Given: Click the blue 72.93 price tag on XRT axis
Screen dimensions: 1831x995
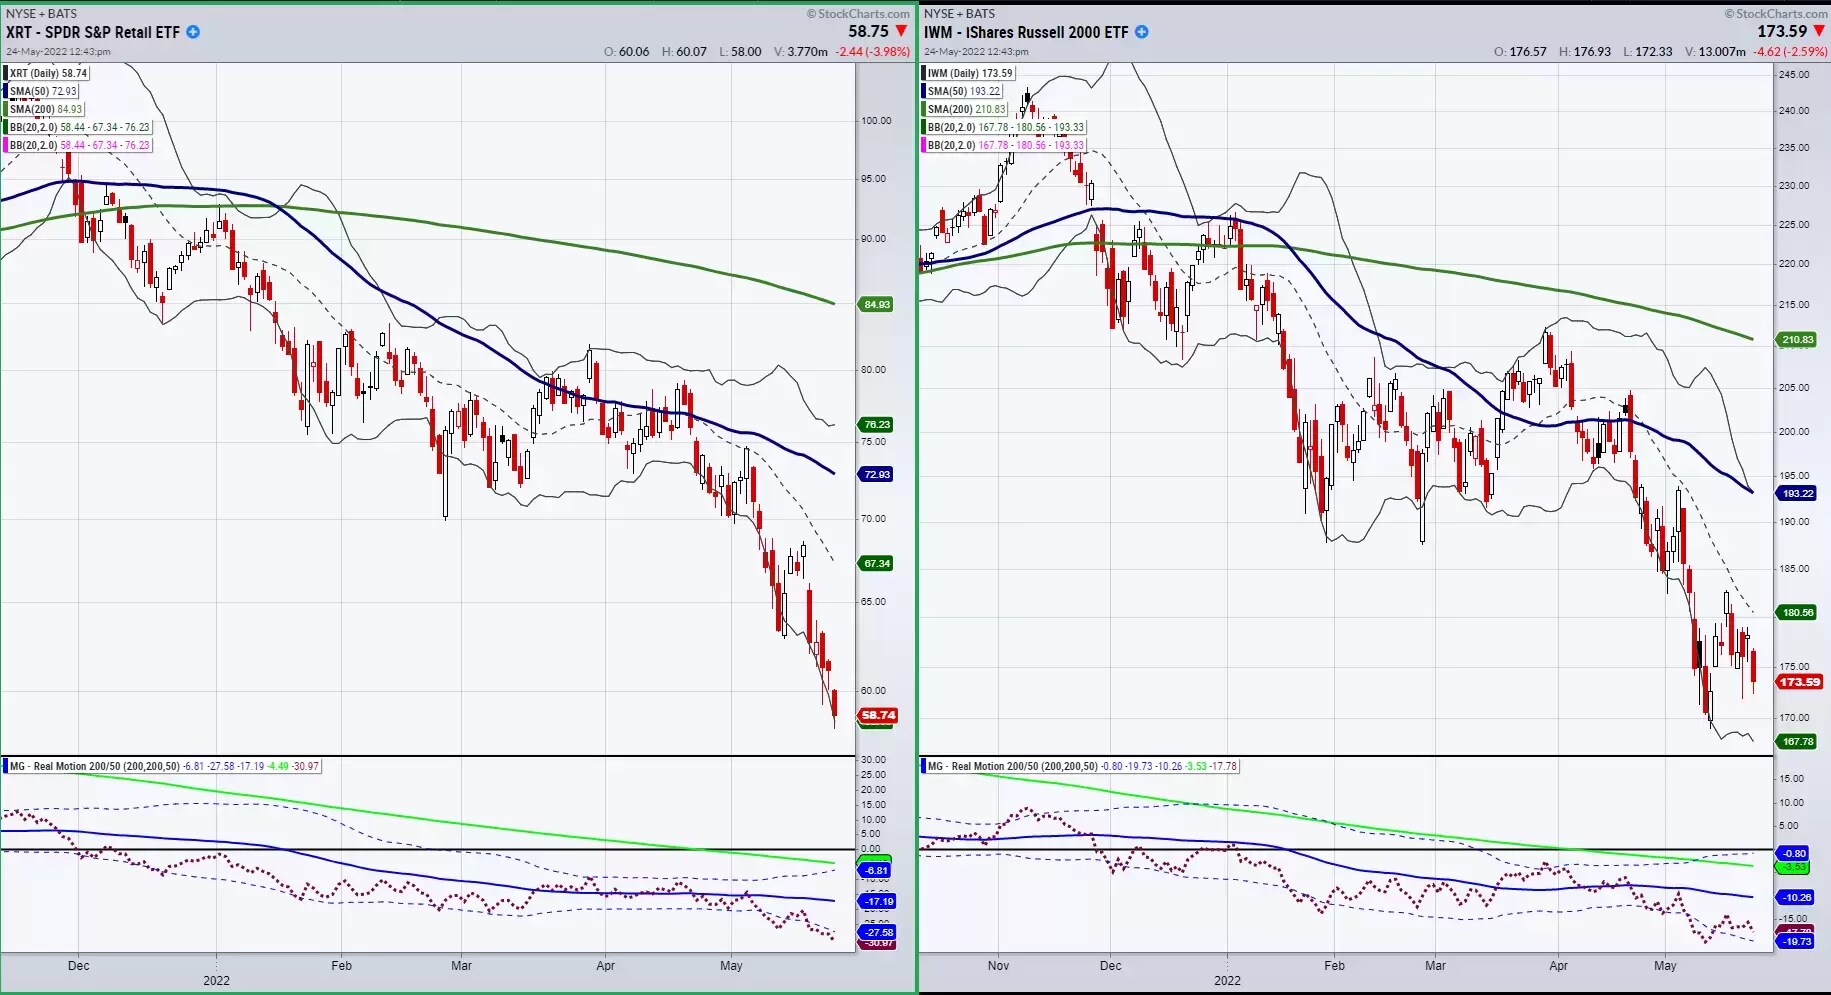Looking at the screenshot, I should pyautogui.click(x=876, y=474).
